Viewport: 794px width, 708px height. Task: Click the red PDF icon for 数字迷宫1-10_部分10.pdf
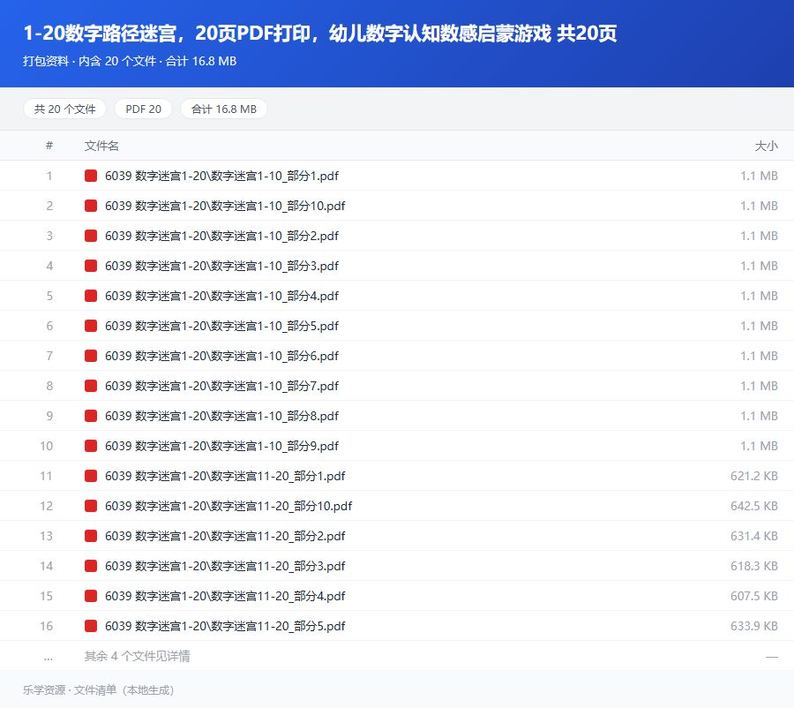[x=91, y=206]
